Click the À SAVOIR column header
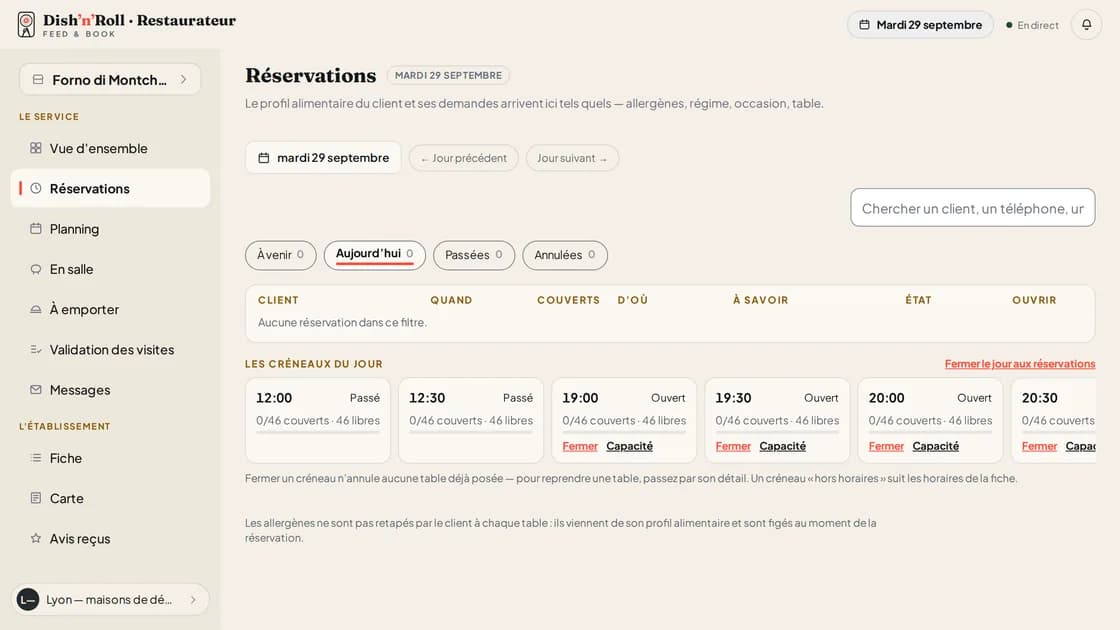1120x630 pixels. 760,300
